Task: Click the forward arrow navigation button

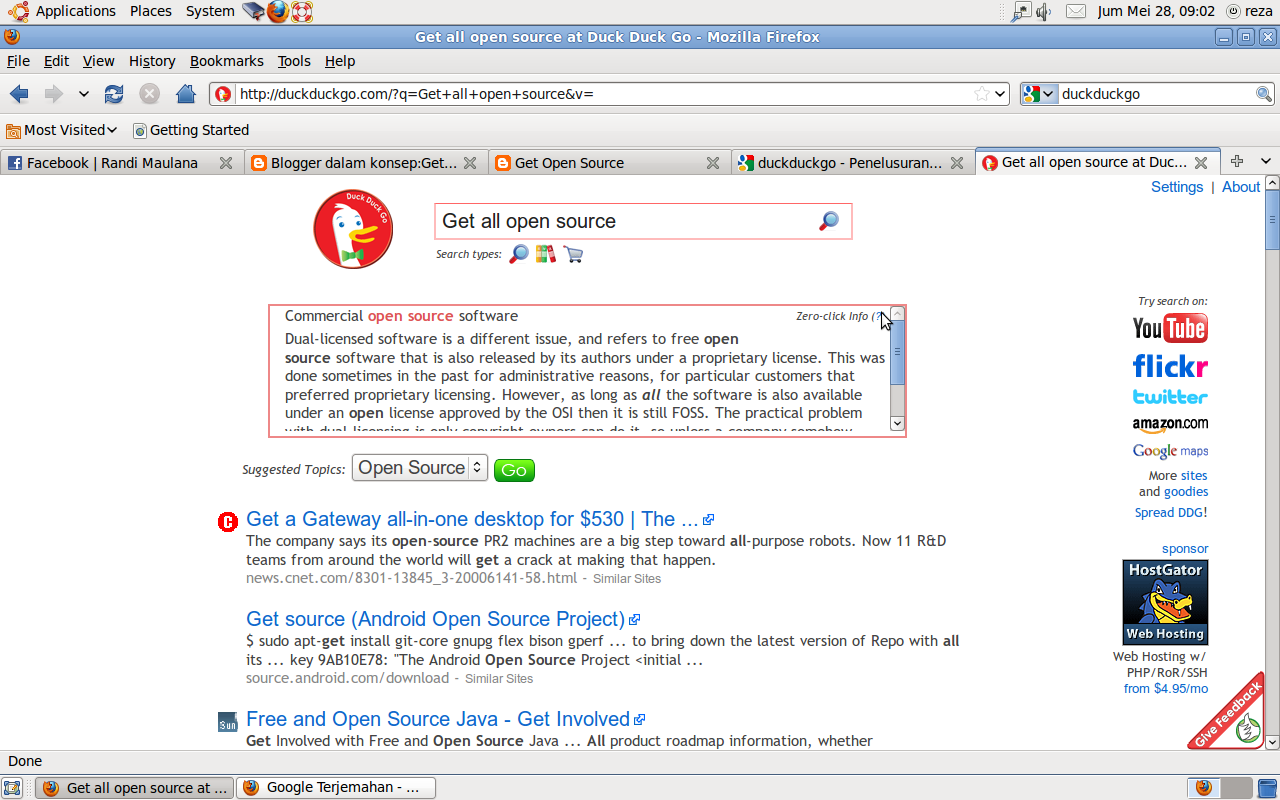Action: pyautogui.click(x=53, y=94)
